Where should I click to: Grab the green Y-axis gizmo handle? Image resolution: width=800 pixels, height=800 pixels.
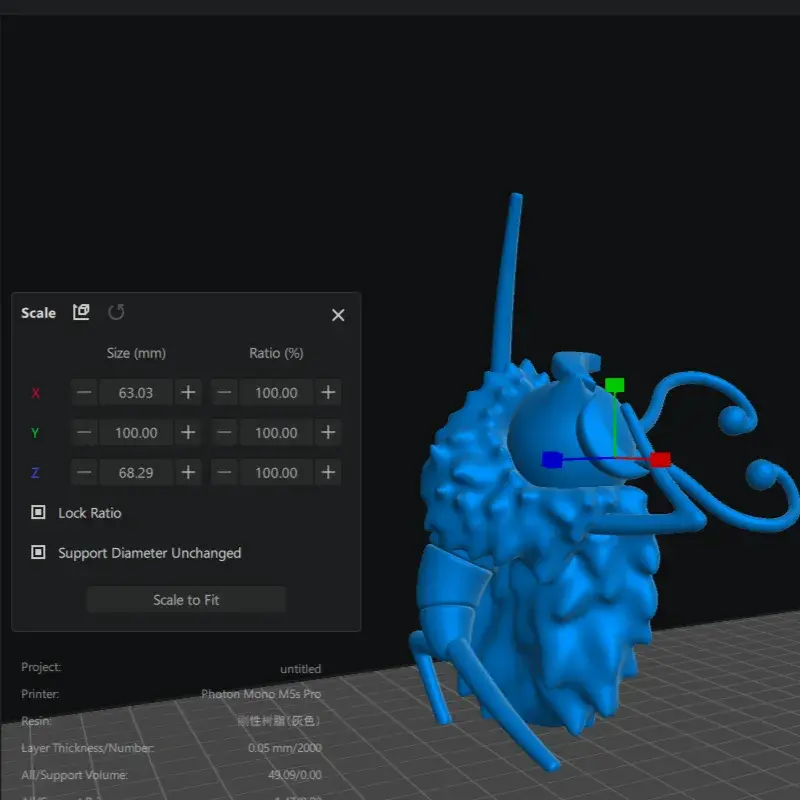point(615,385)
